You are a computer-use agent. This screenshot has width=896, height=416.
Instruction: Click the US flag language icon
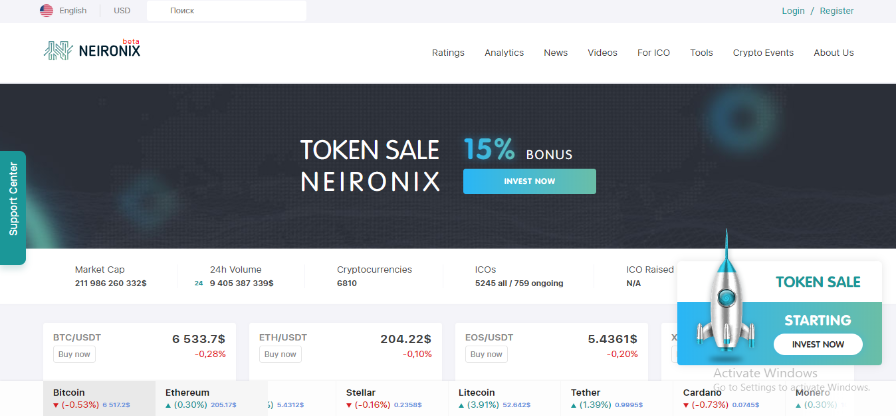[46, 10]
